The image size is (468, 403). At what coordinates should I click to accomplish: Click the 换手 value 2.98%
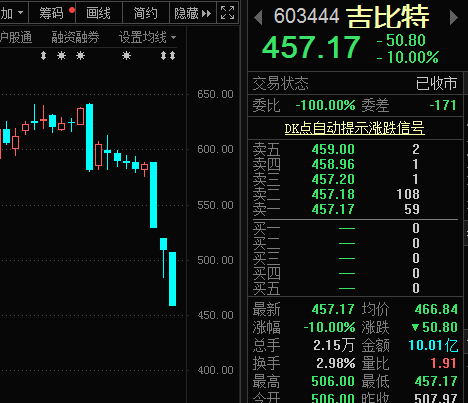click(335, 363)
